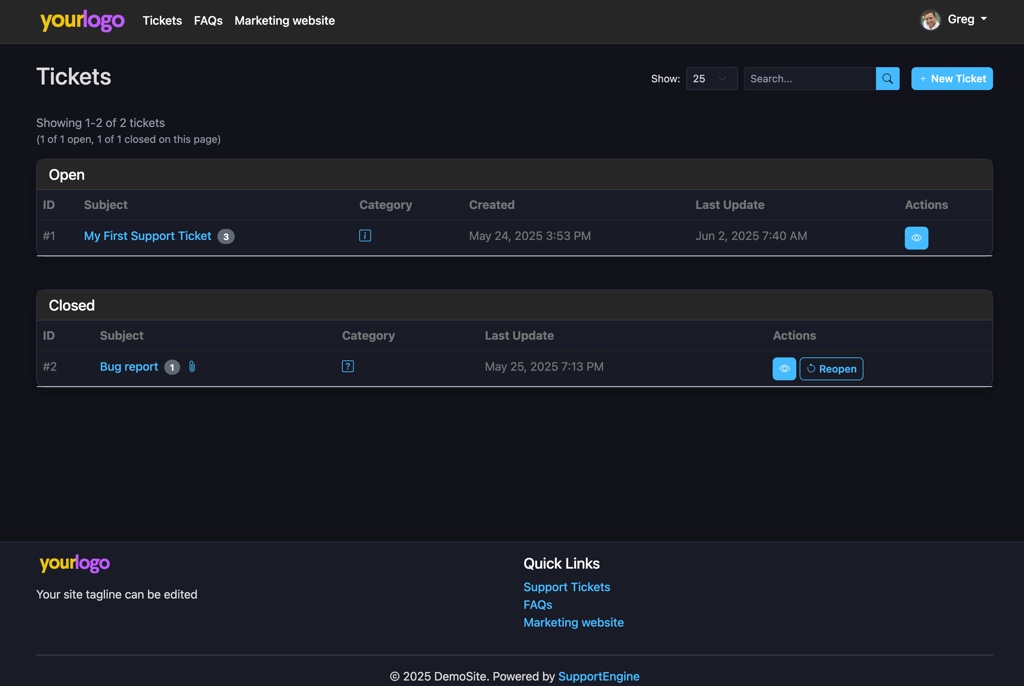
Task: Open Support Tickets under Quick Links
Action: tap(566, 587)
